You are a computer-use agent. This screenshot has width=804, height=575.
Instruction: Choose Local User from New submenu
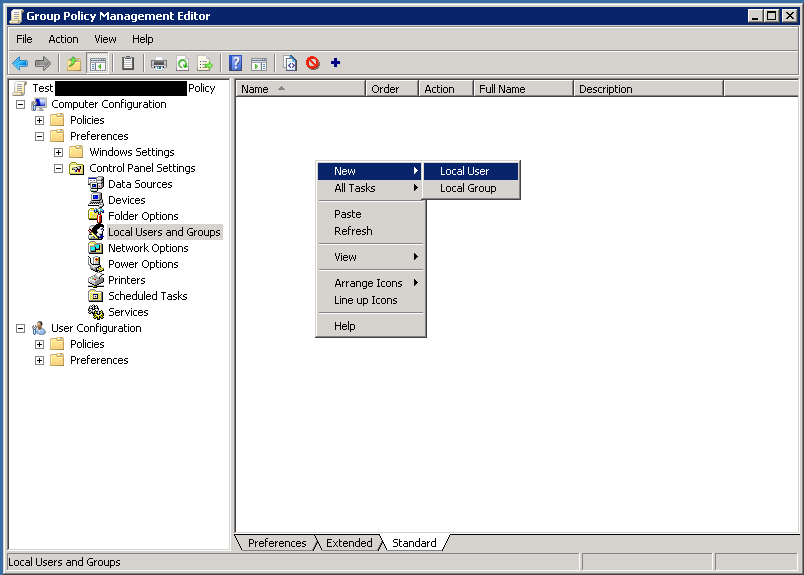coord(471,171)
